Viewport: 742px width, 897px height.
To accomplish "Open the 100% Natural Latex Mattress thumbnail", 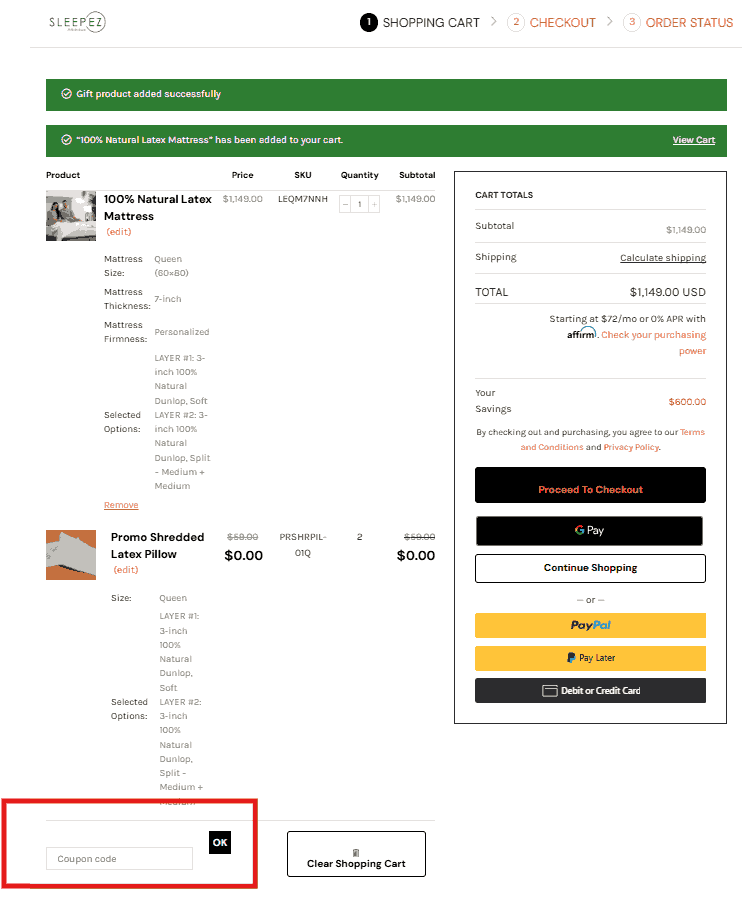I will [x=71, y=216].
